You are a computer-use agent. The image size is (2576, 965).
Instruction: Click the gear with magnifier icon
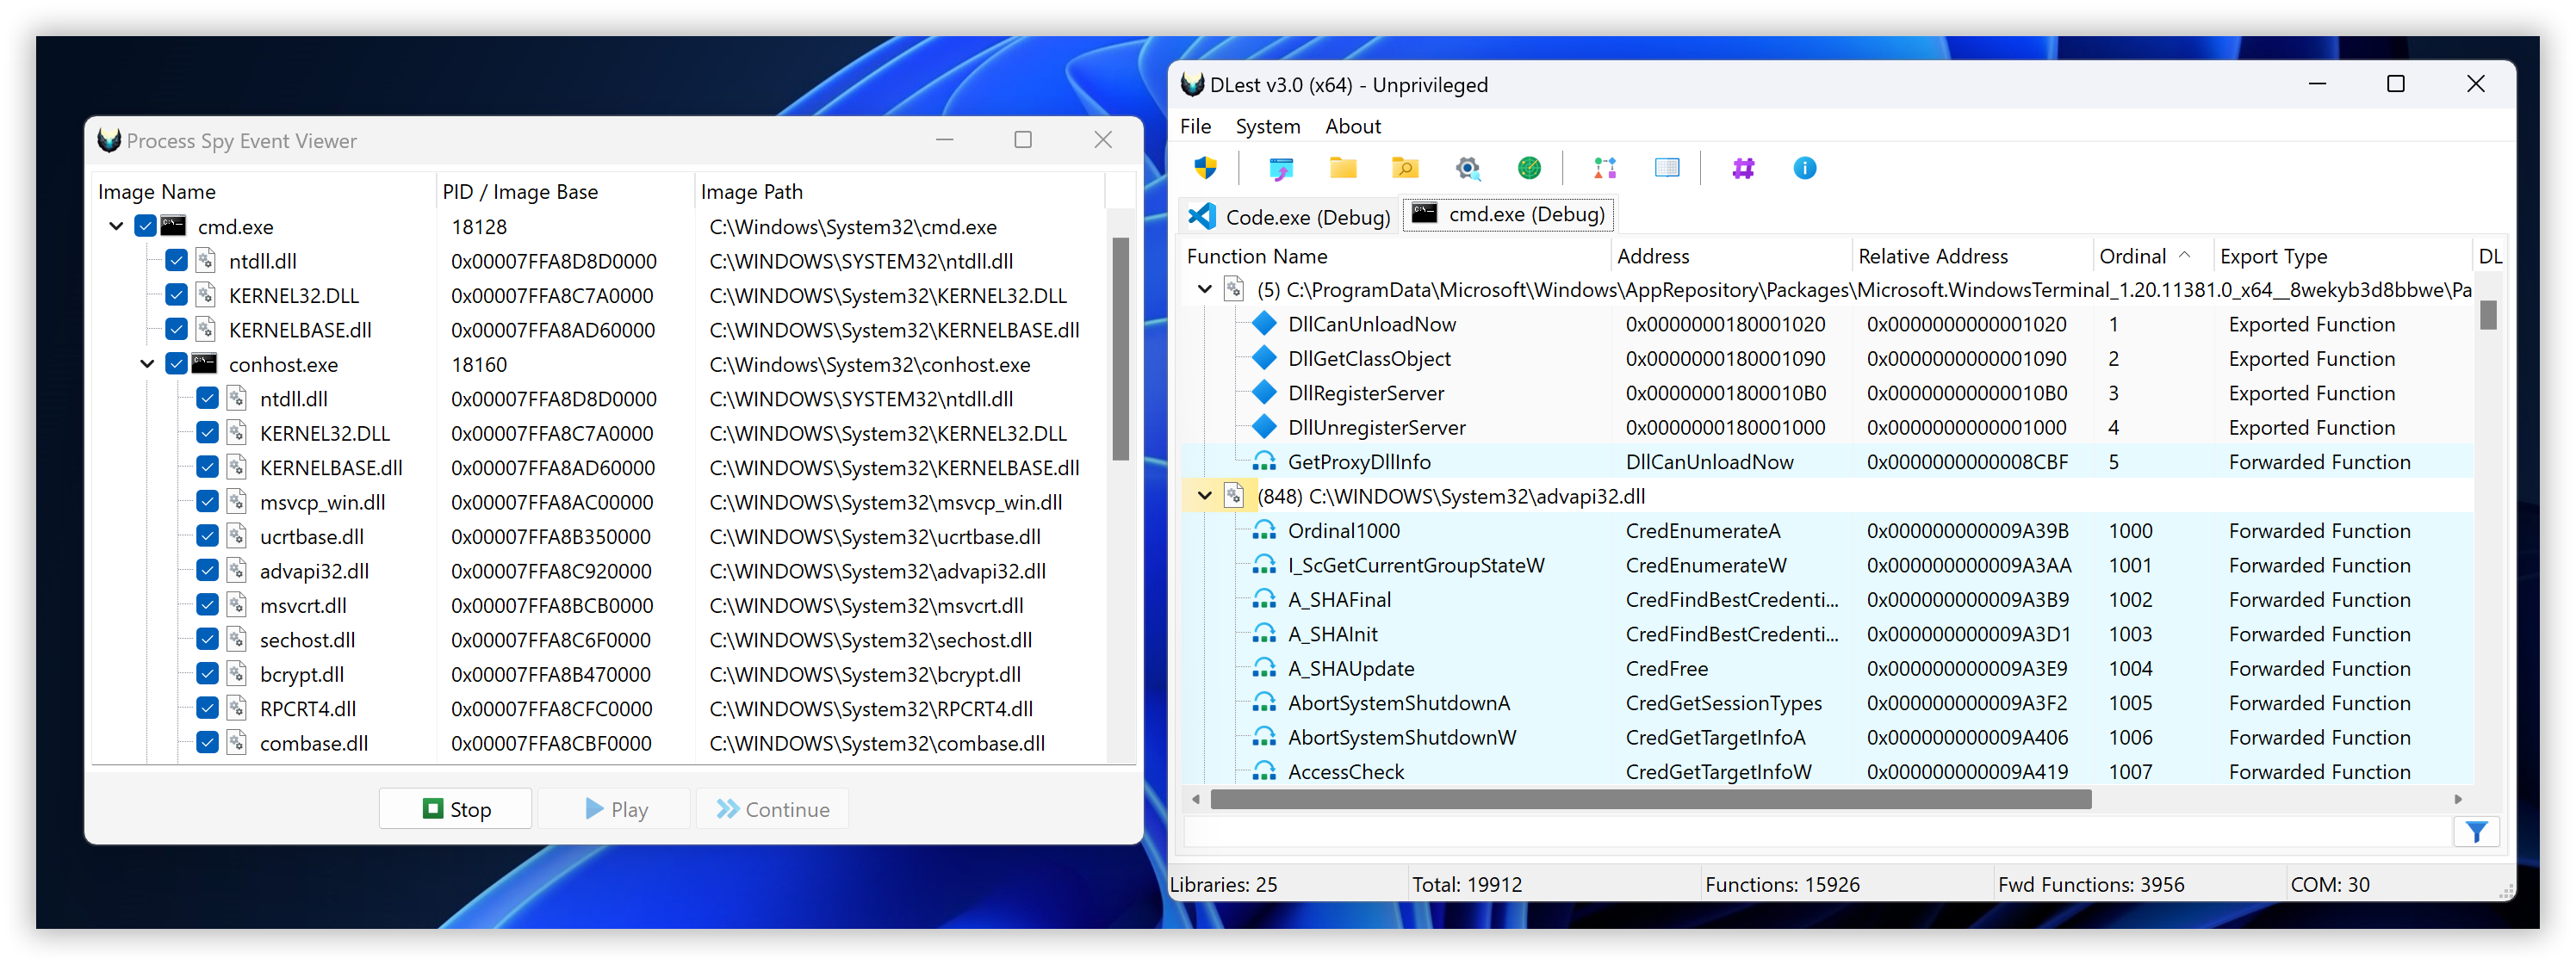1467,168
